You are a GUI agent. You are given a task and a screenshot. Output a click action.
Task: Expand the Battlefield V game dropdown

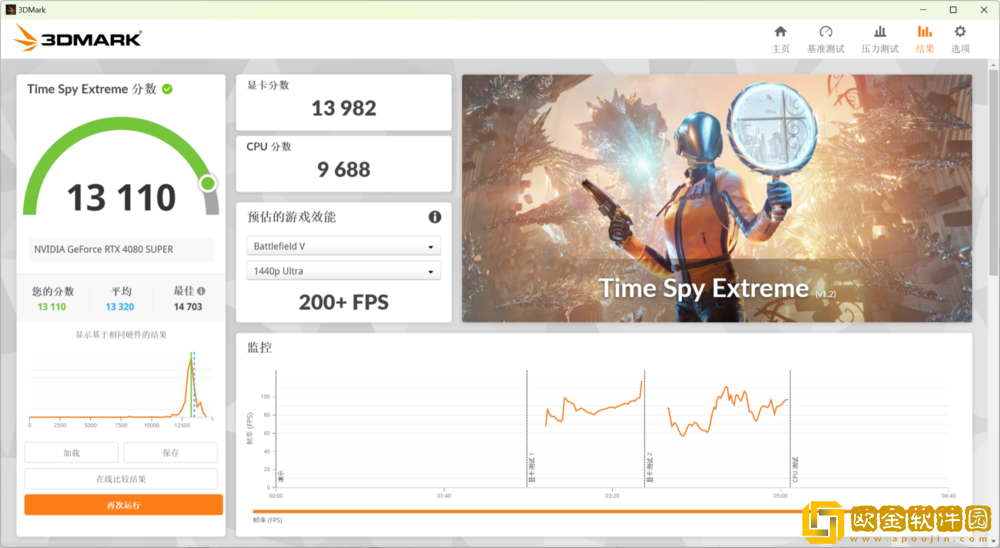coord(343,246)
